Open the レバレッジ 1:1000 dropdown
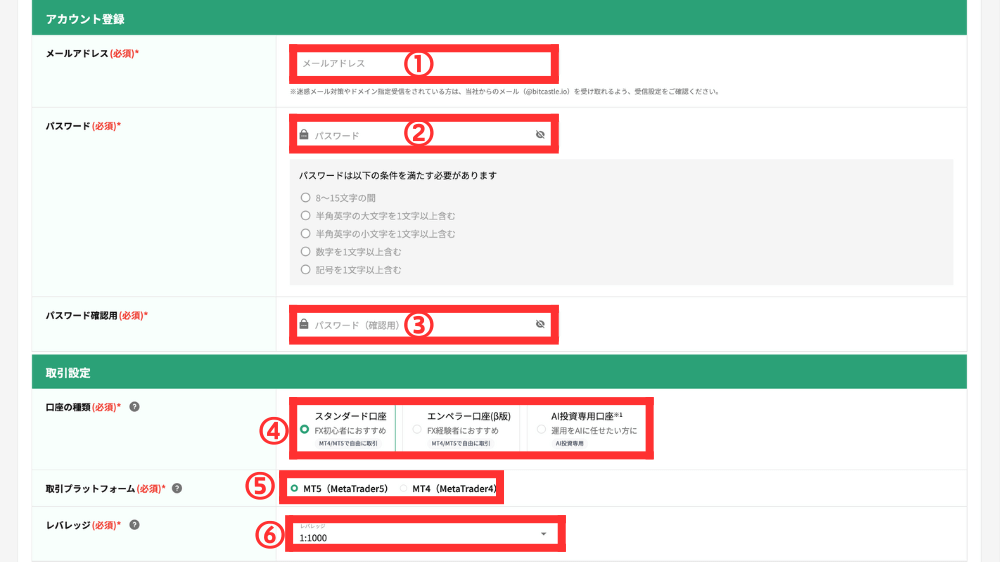 (425, 534)
